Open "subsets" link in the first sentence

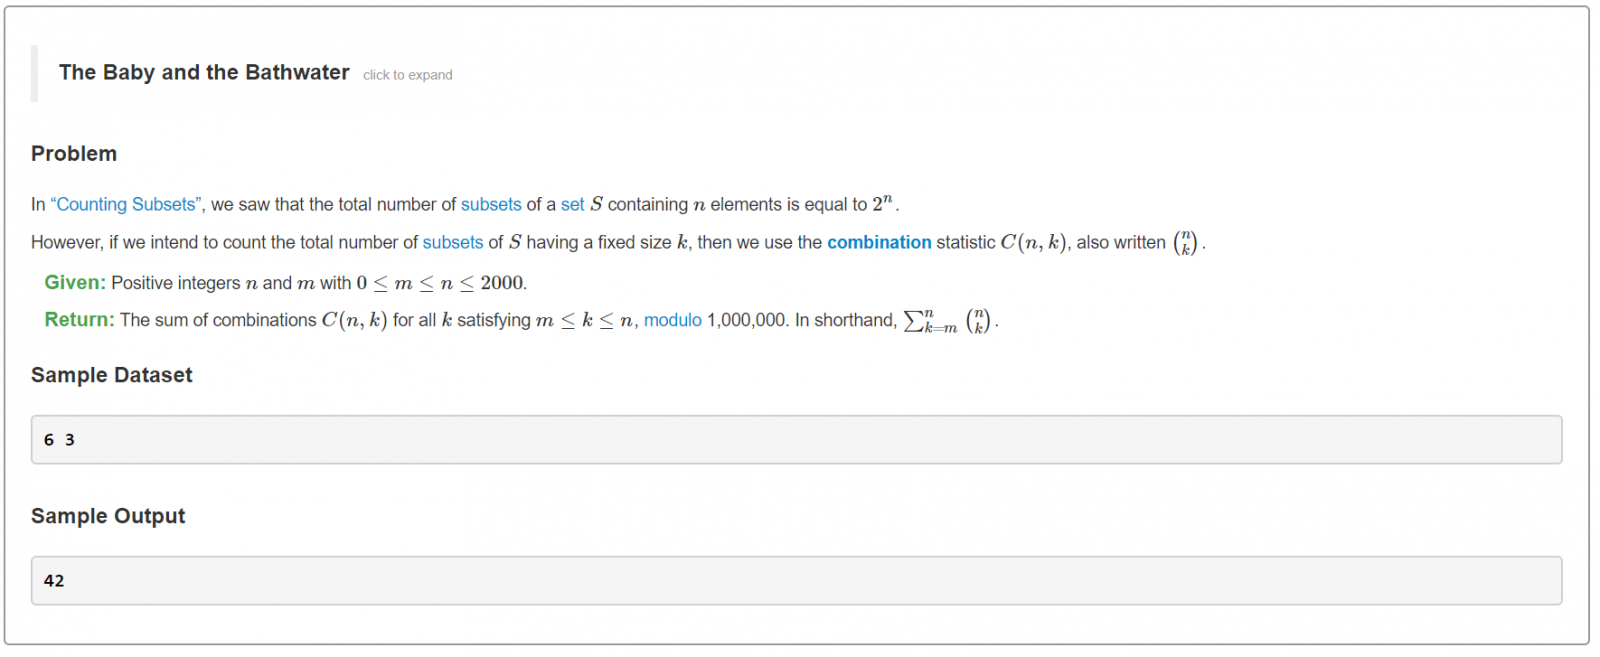[490, 204]
